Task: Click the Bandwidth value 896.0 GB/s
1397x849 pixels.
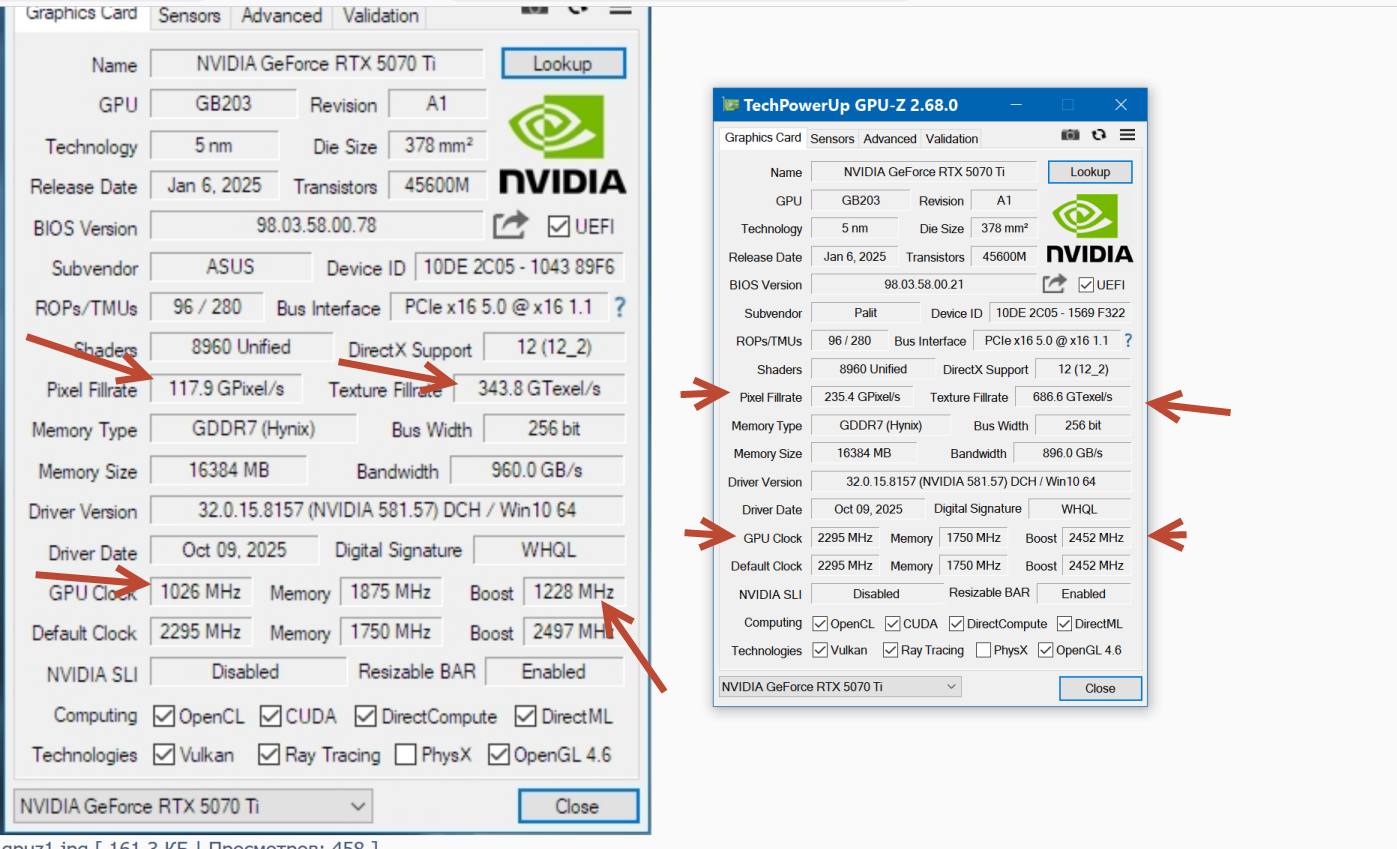Action: [1072, 453]
